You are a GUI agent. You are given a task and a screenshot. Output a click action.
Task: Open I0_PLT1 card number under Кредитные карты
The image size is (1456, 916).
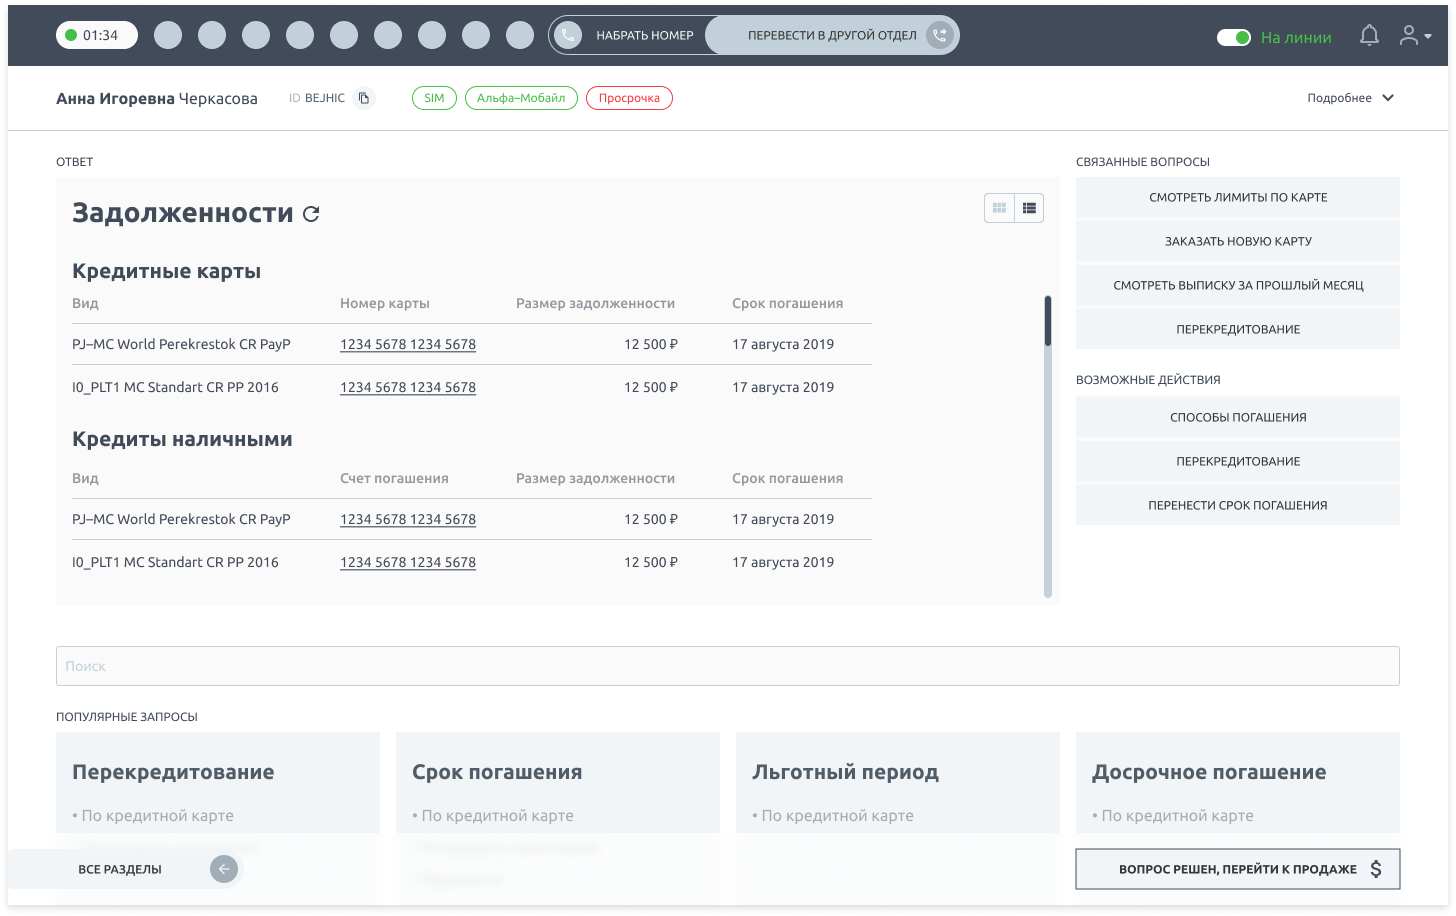pyautogui.click(x=408, y=387)
